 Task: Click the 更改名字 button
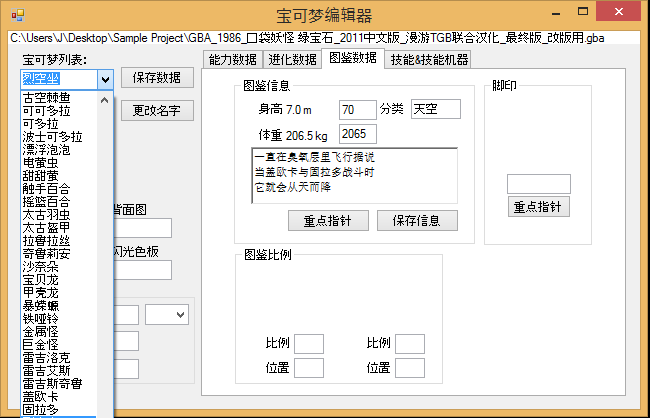tap(157, 111)
